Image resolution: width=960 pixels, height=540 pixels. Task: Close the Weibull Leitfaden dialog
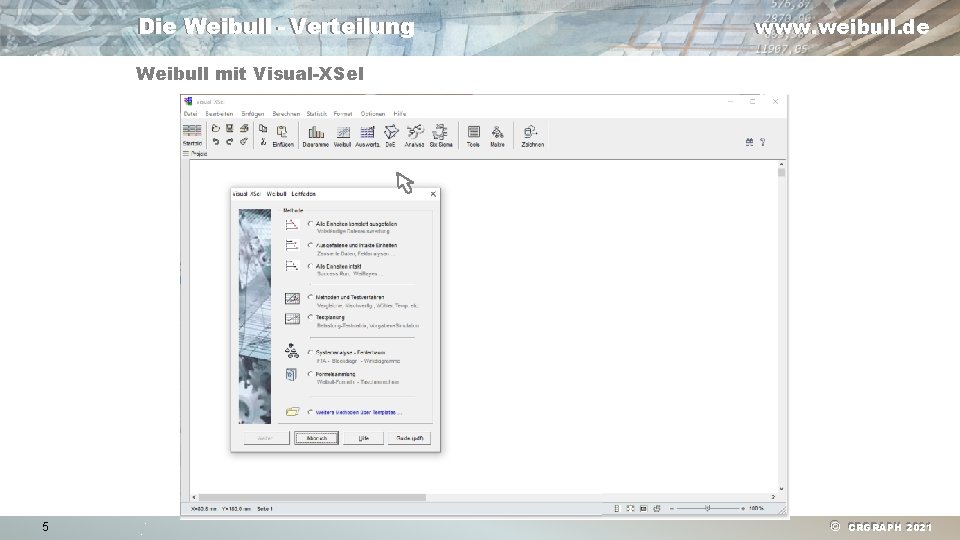click(x=433, y=194)
